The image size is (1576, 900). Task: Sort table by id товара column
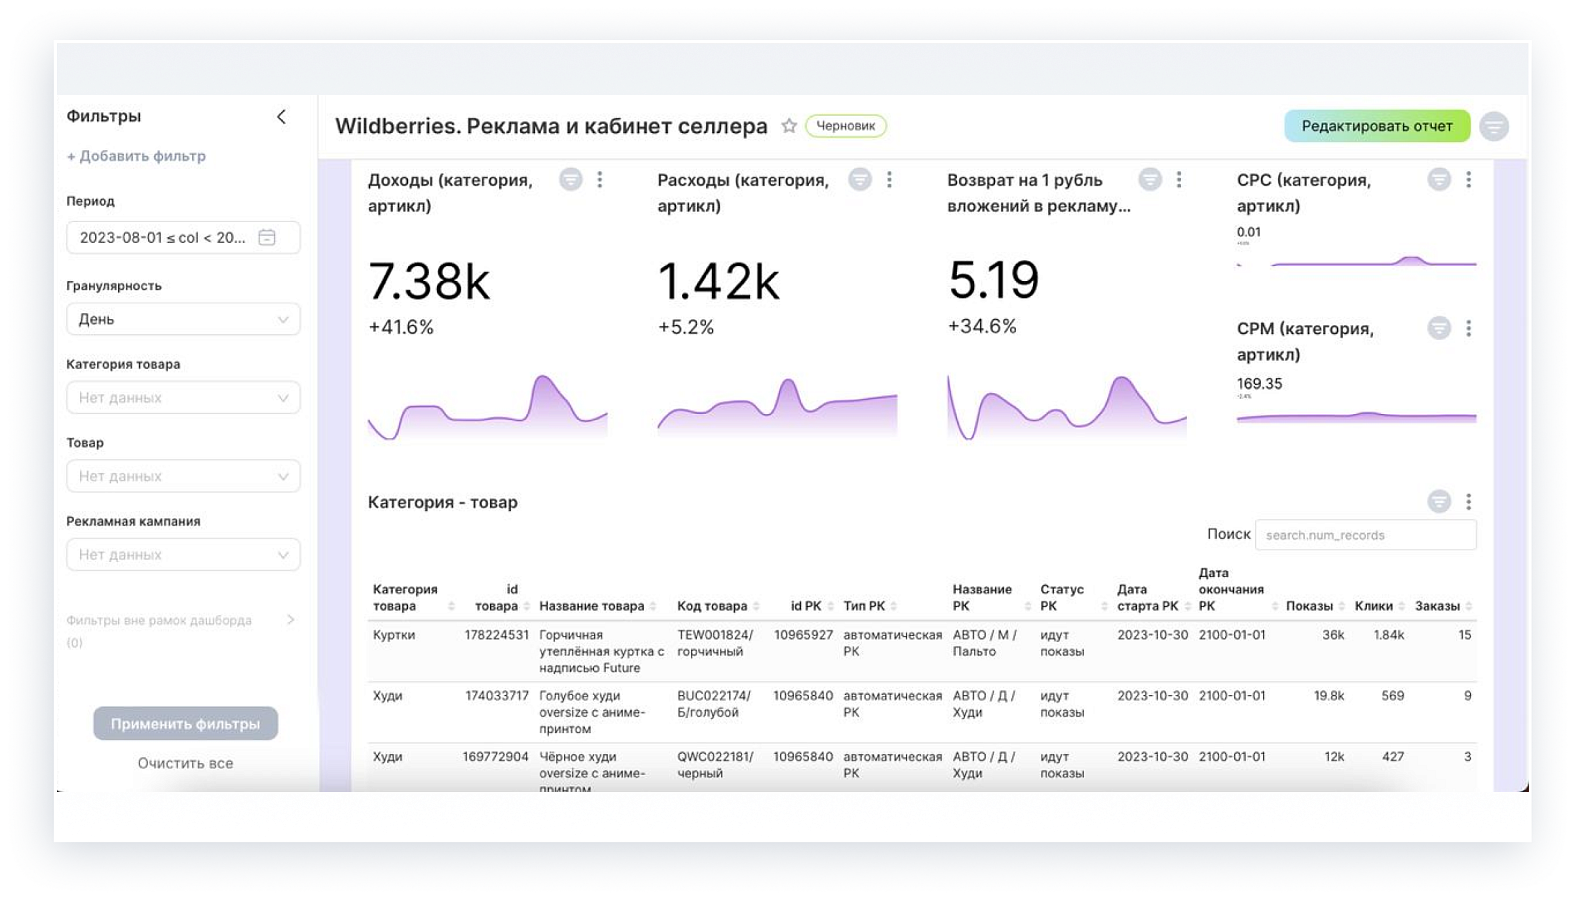(x=527, y=607)
